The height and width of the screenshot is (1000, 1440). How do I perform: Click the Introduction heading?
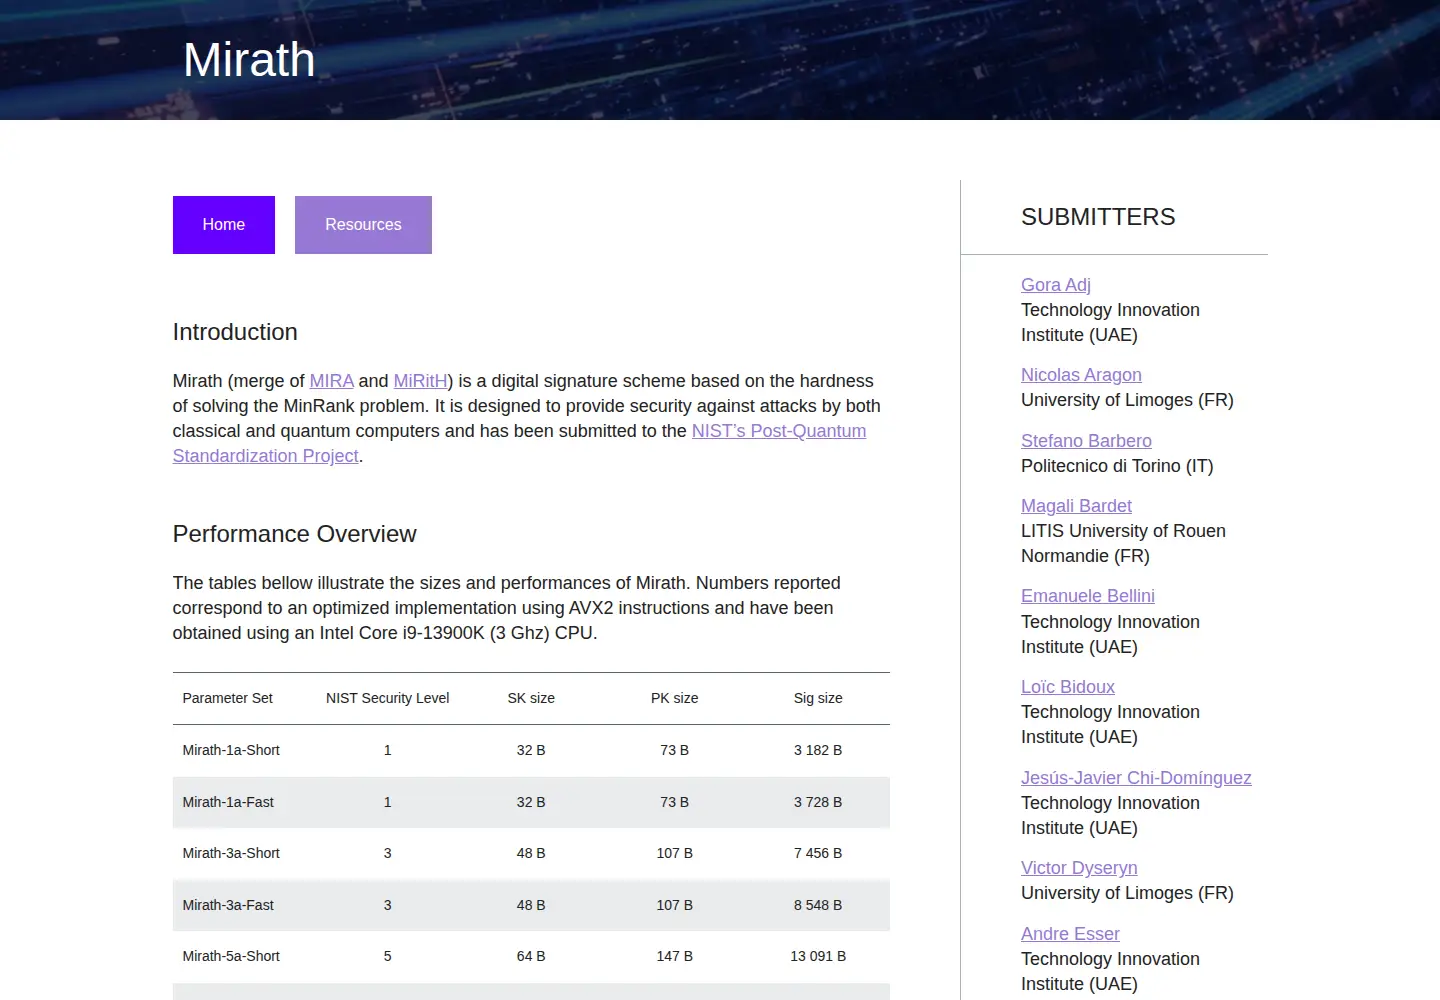pyautogui.click(x=235, y=332)
